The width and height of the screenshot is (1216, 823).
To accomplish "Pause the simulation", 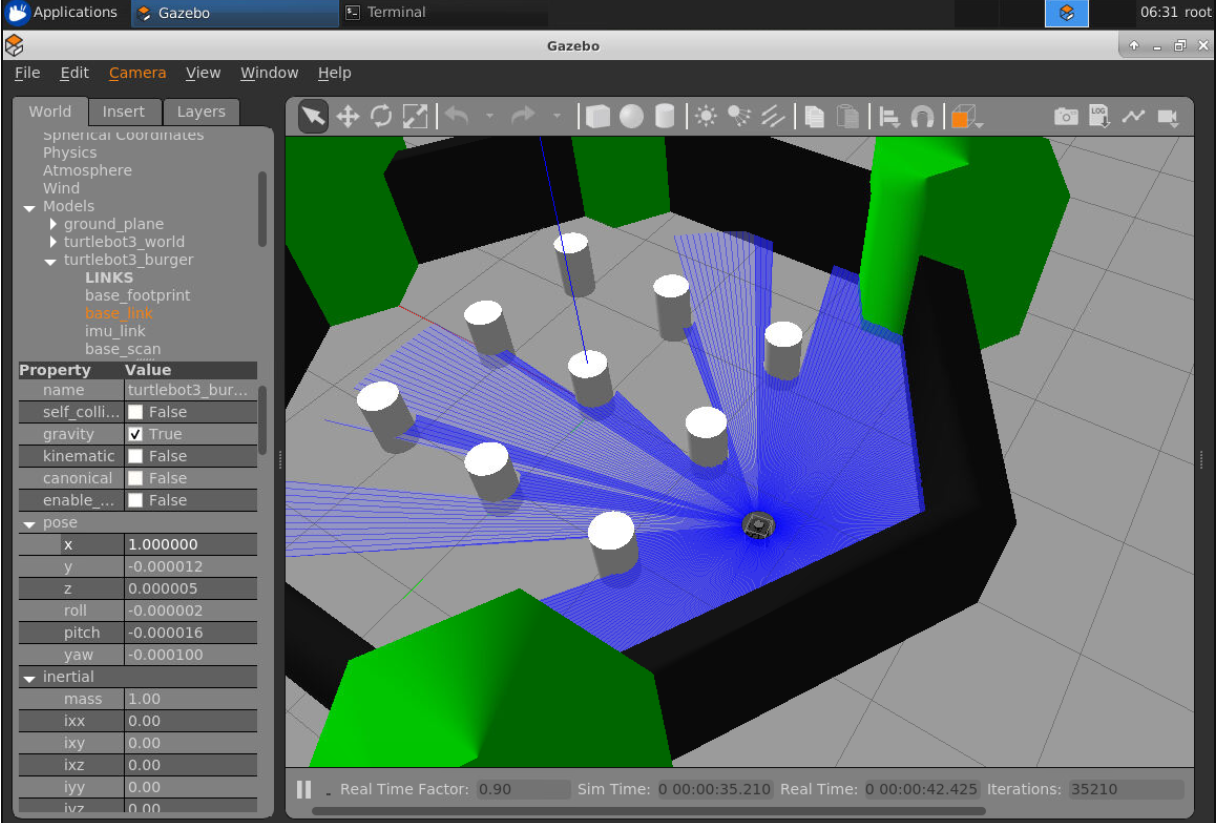I will point(304,789).
